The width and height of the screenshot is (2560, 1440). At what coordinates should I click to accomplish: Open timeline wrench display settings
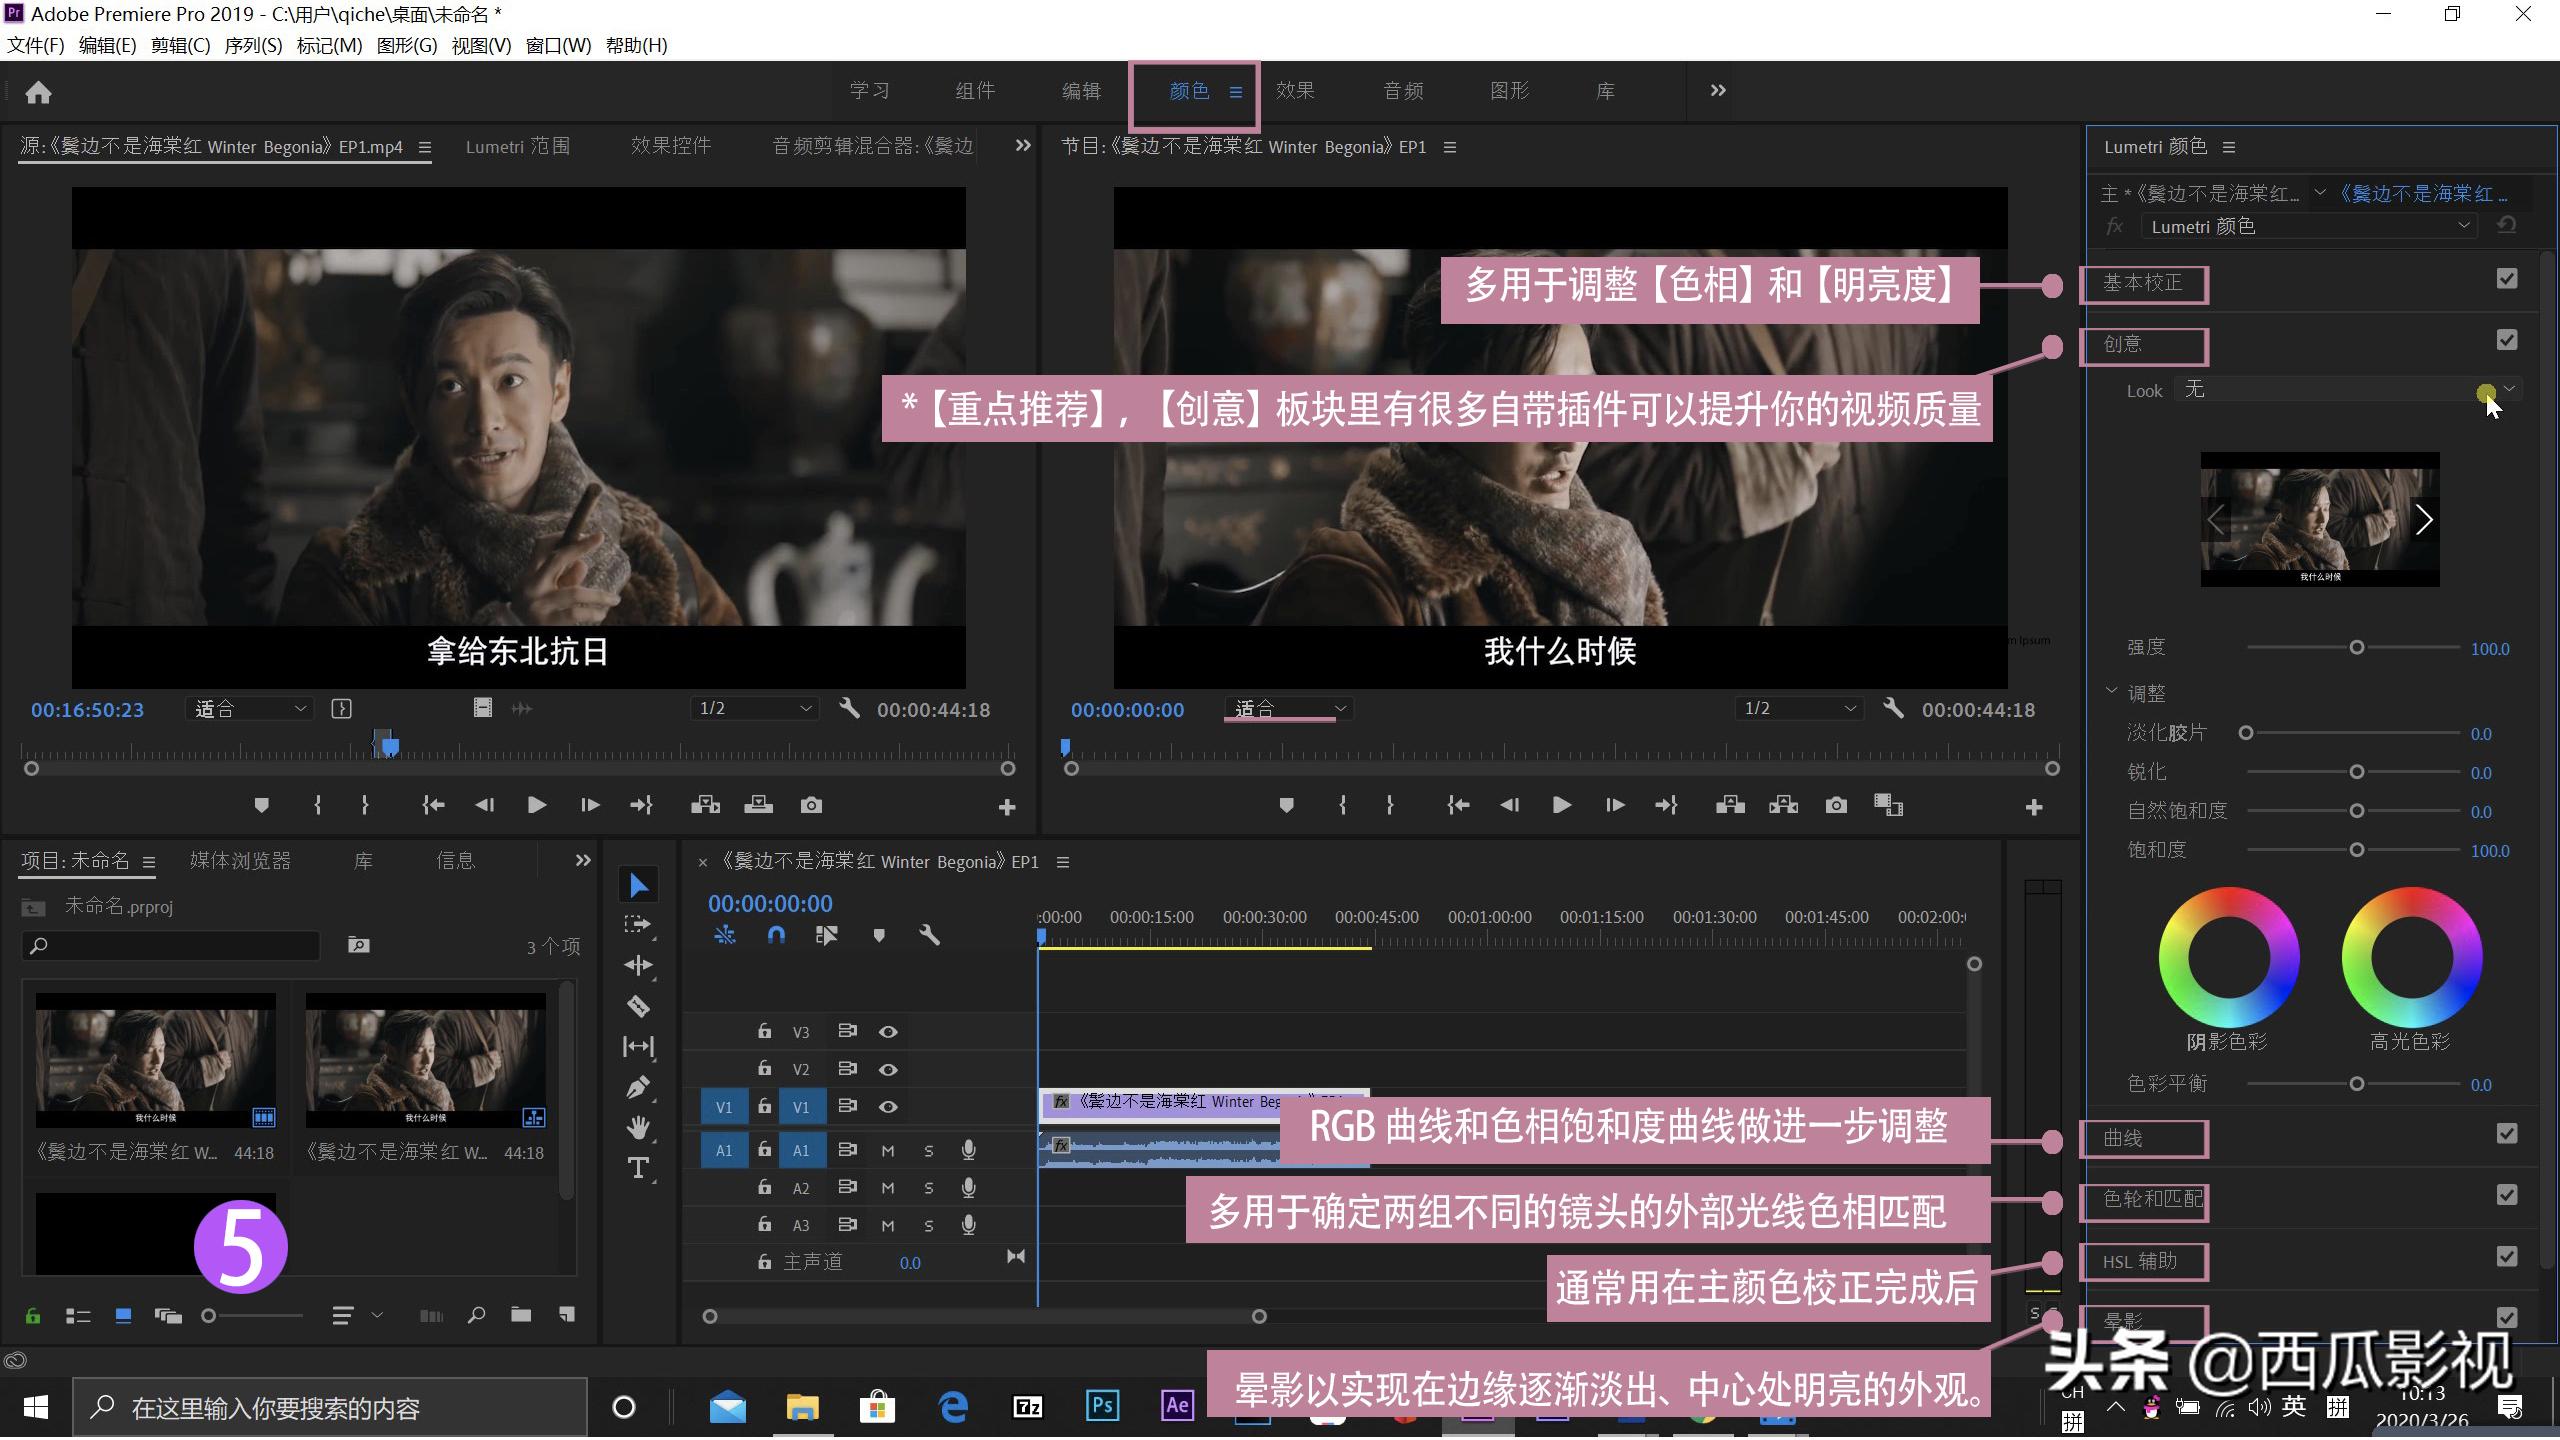coord(929,935)
